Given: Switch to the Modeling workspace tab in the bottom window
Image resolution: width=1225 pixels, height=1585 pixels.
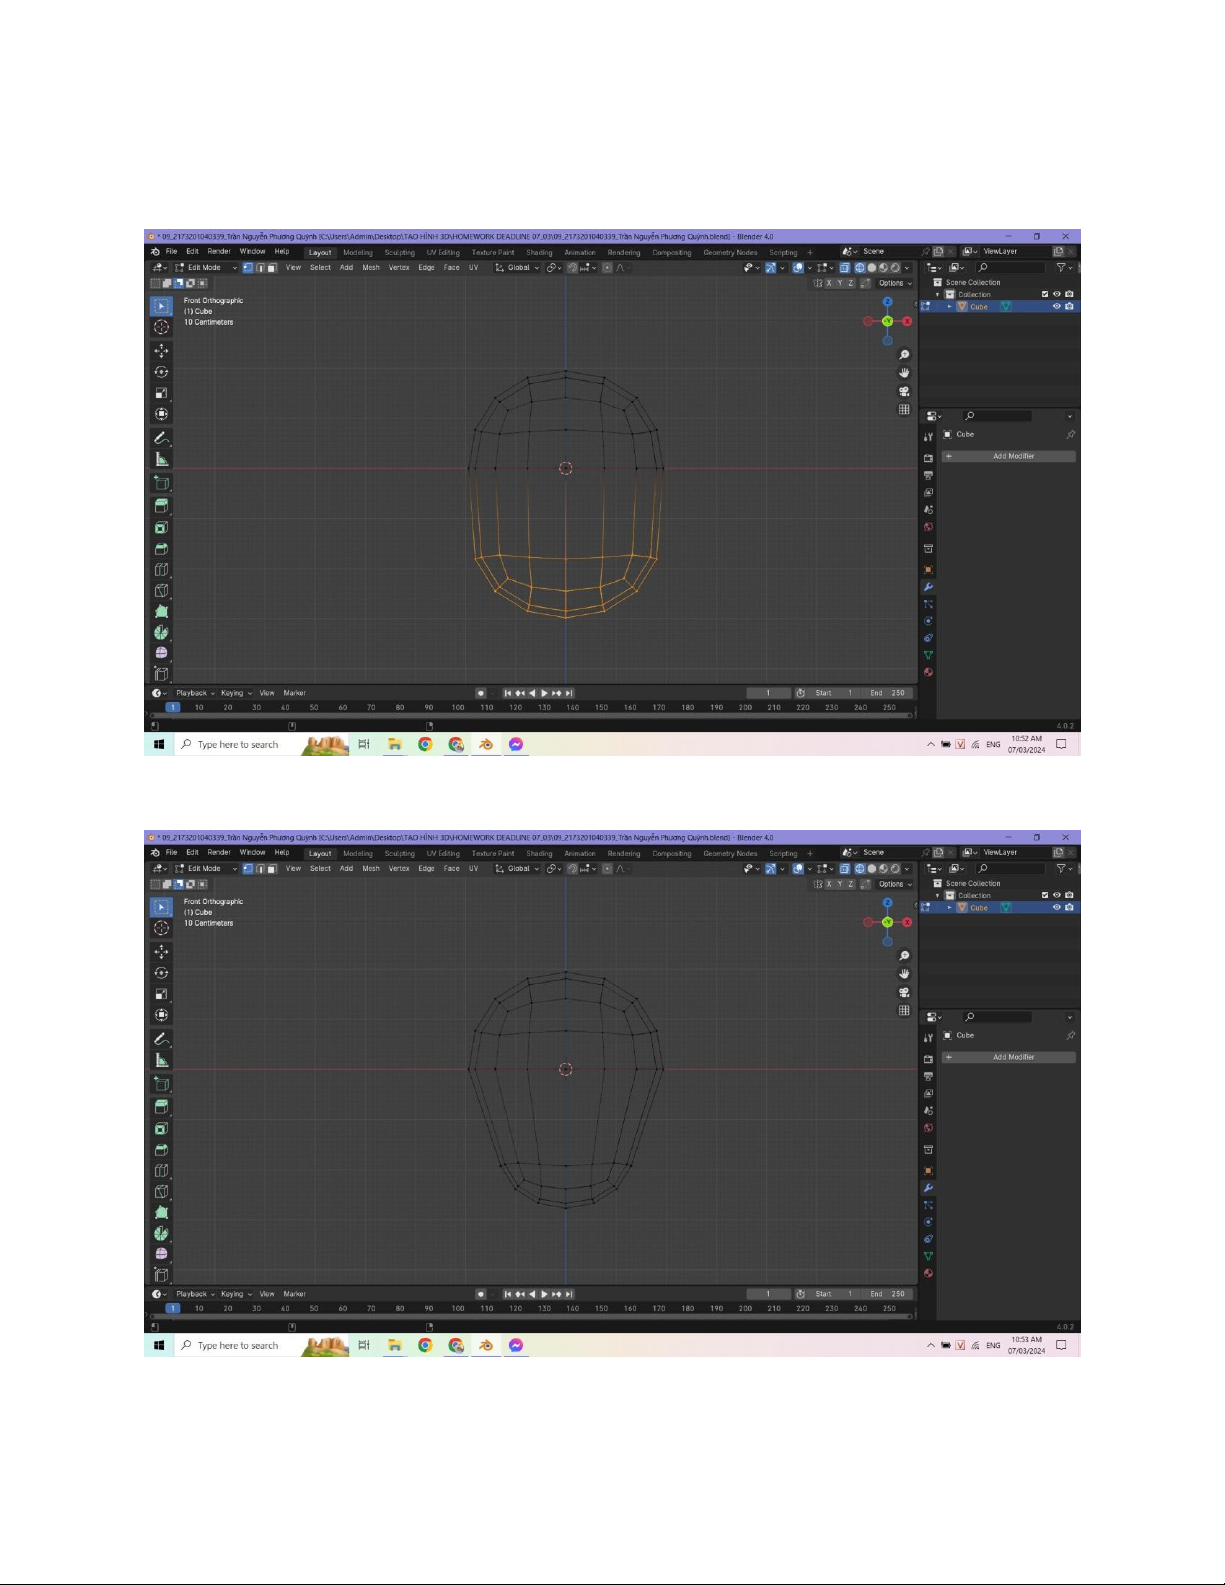Looking at the screenshot, I should (x=357, y=853).
